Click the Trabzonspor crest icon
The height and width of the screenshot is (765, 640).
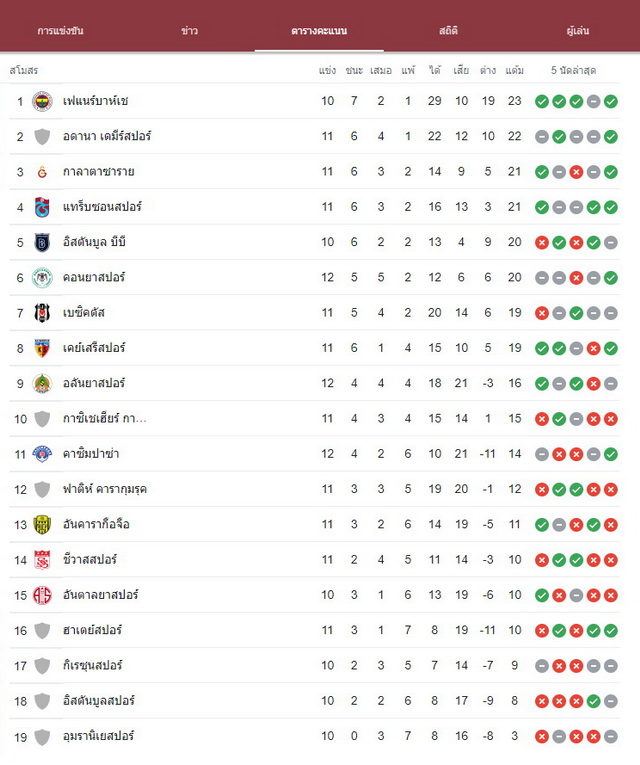[42, 207]
